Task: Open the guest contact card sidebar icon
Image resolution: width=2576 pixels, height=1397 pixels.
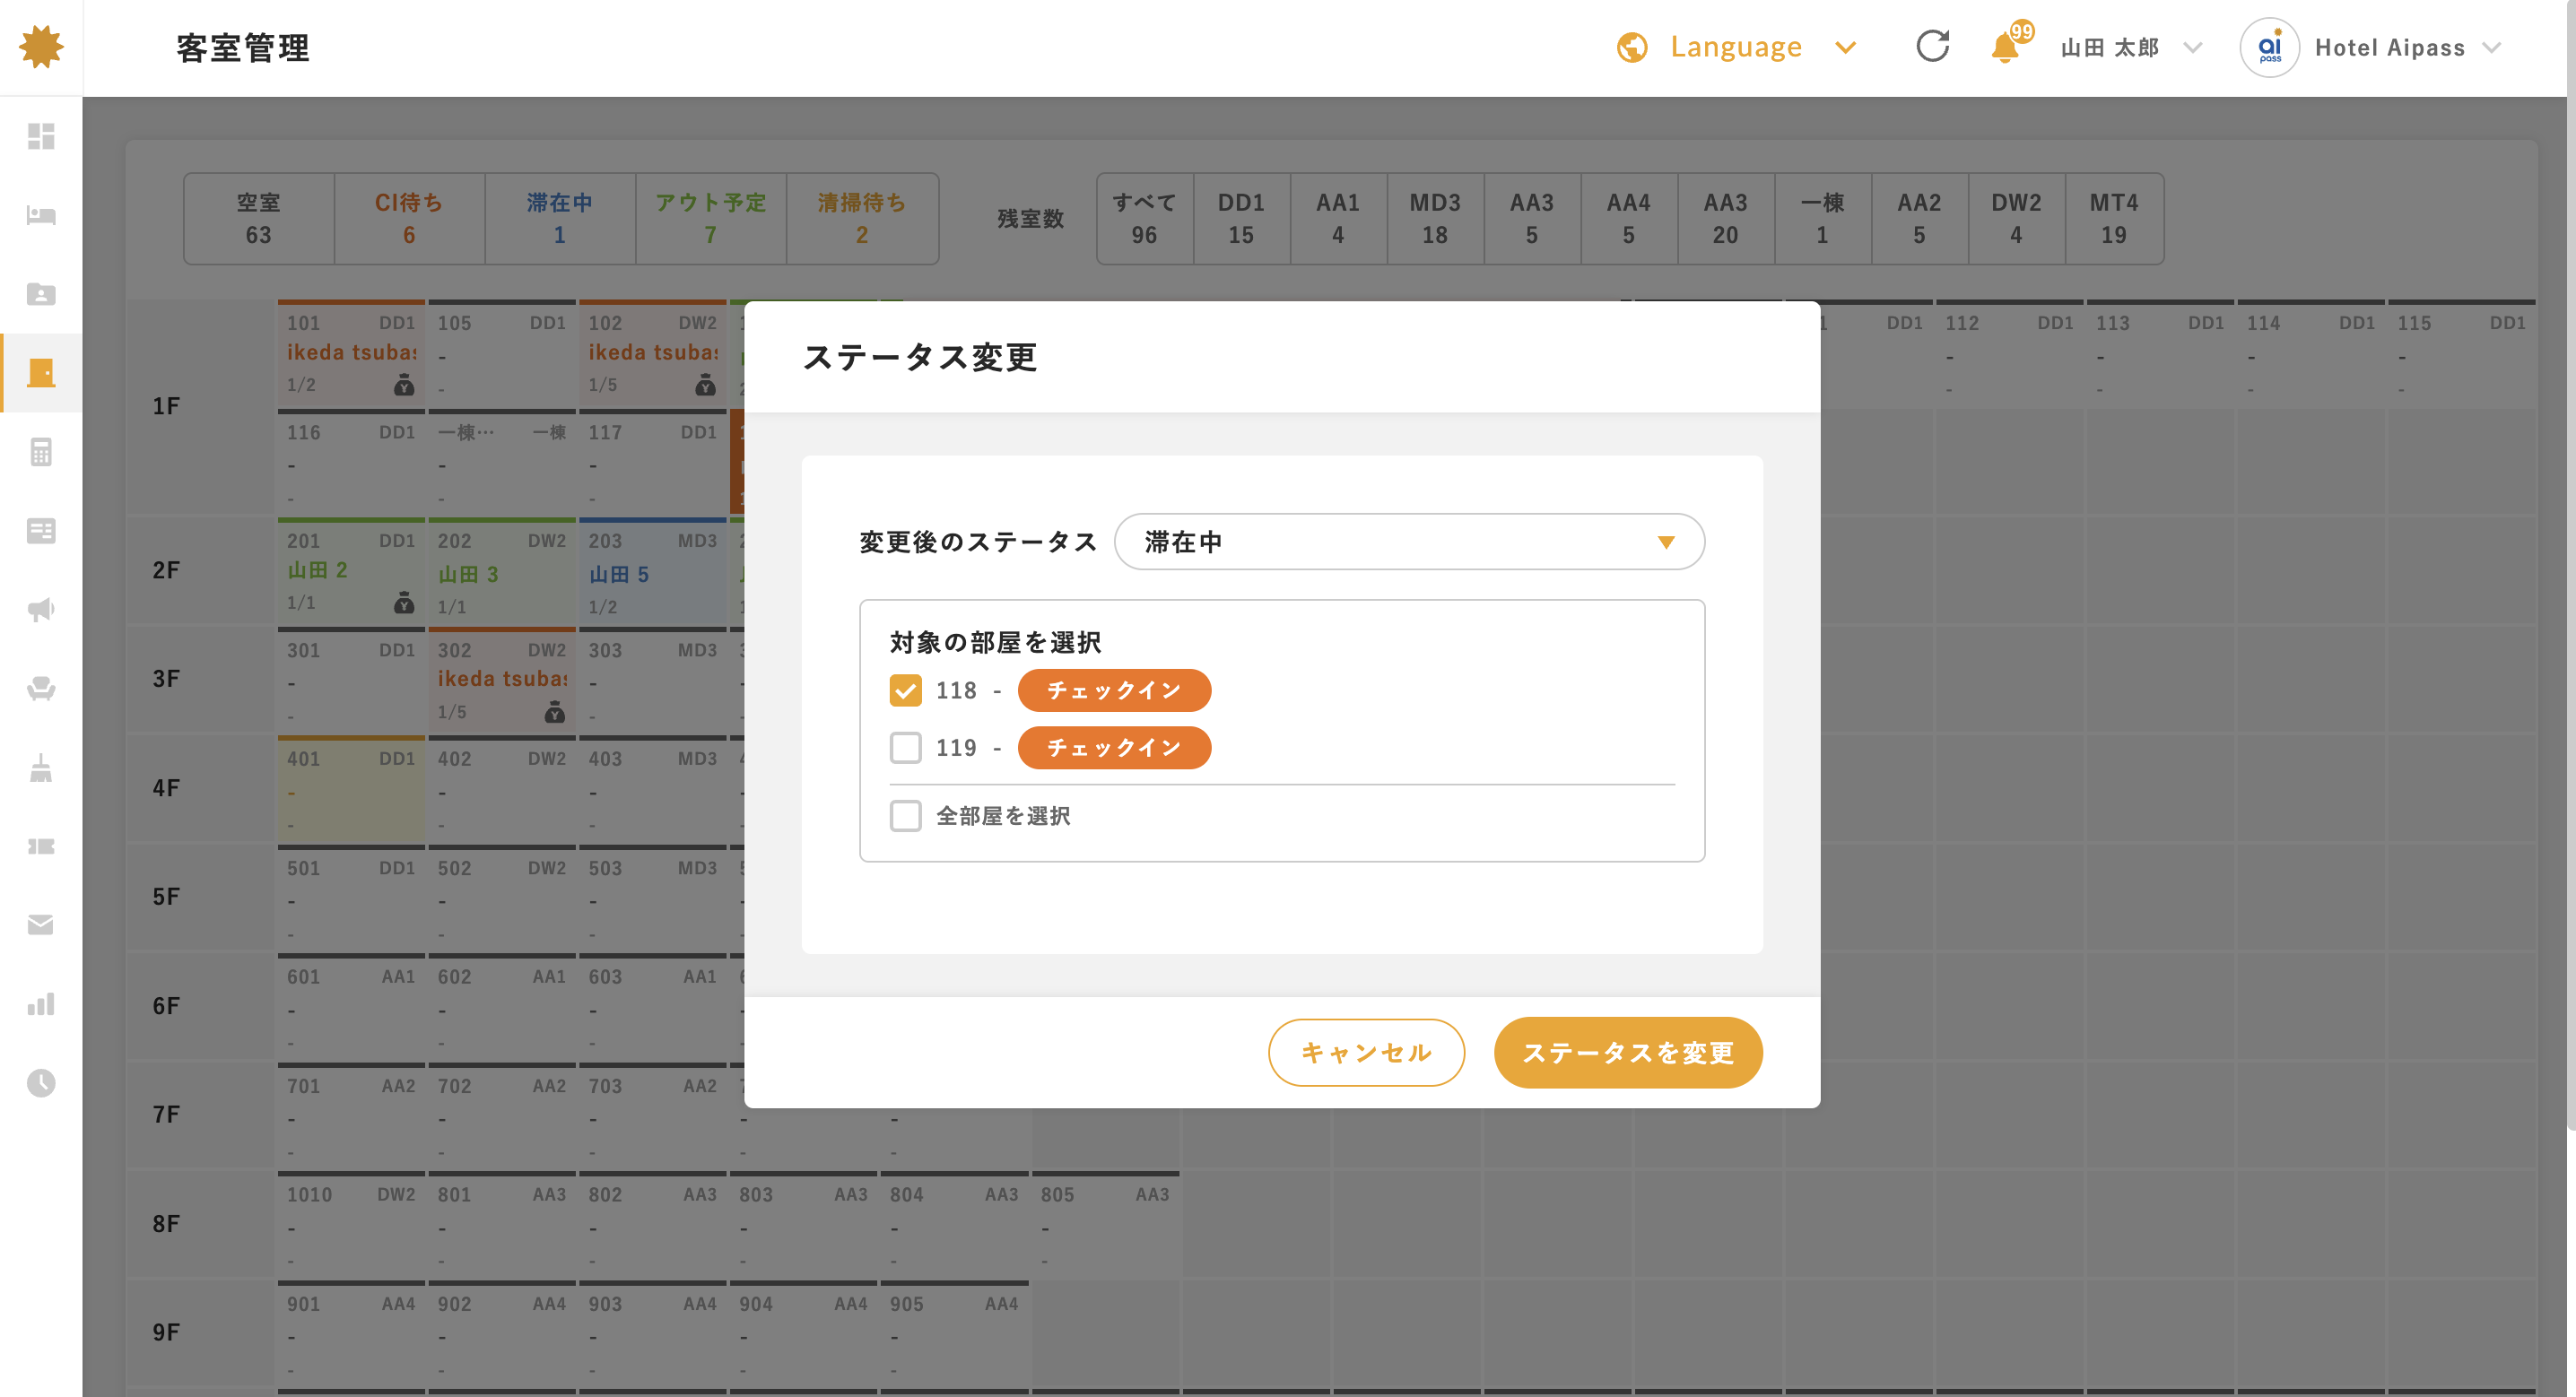Action: click(x=41, y=294)
